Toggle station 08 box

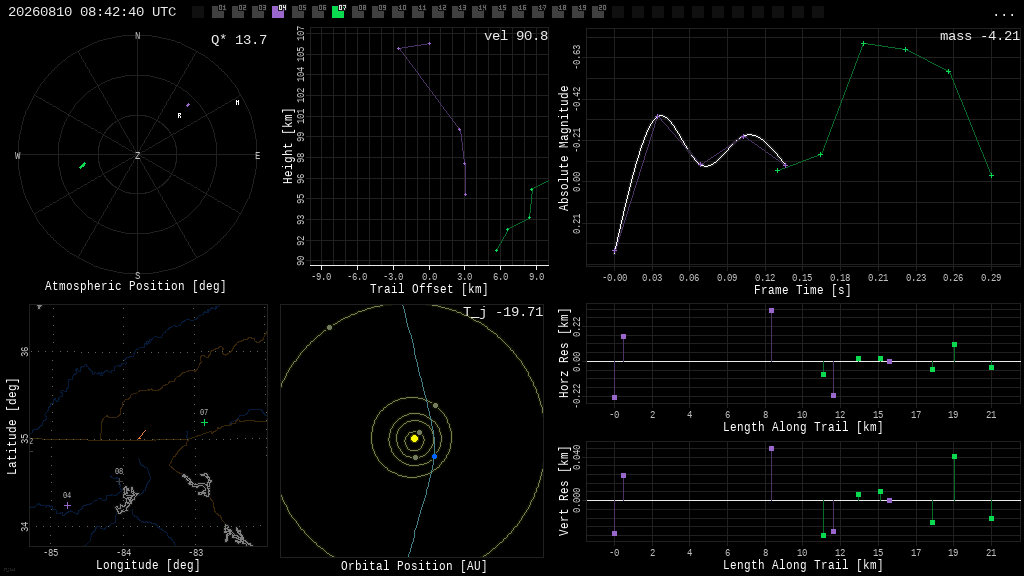[358, 12]
